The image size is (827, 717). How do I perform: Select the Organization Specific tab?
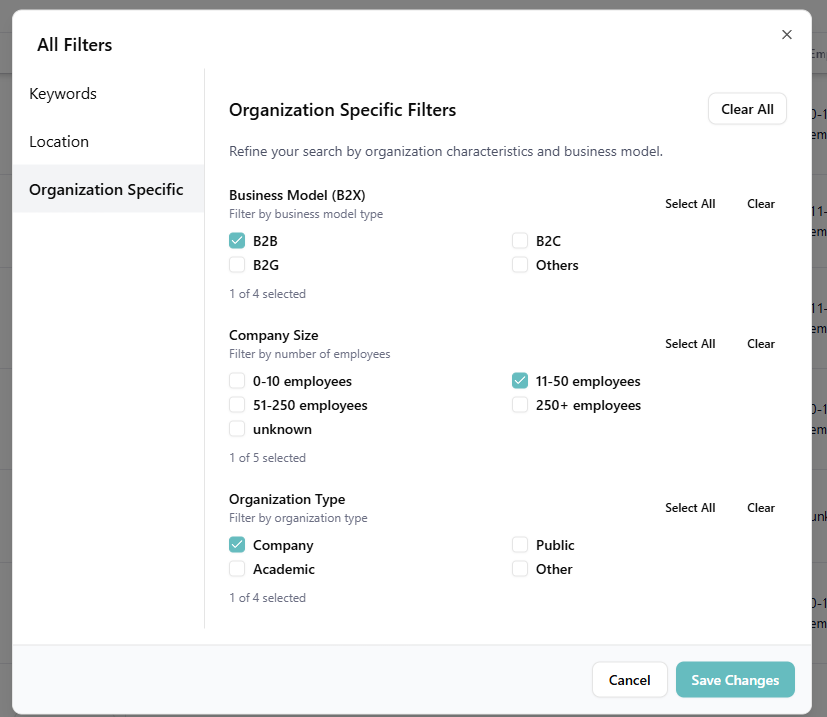[x=106, y=190]
